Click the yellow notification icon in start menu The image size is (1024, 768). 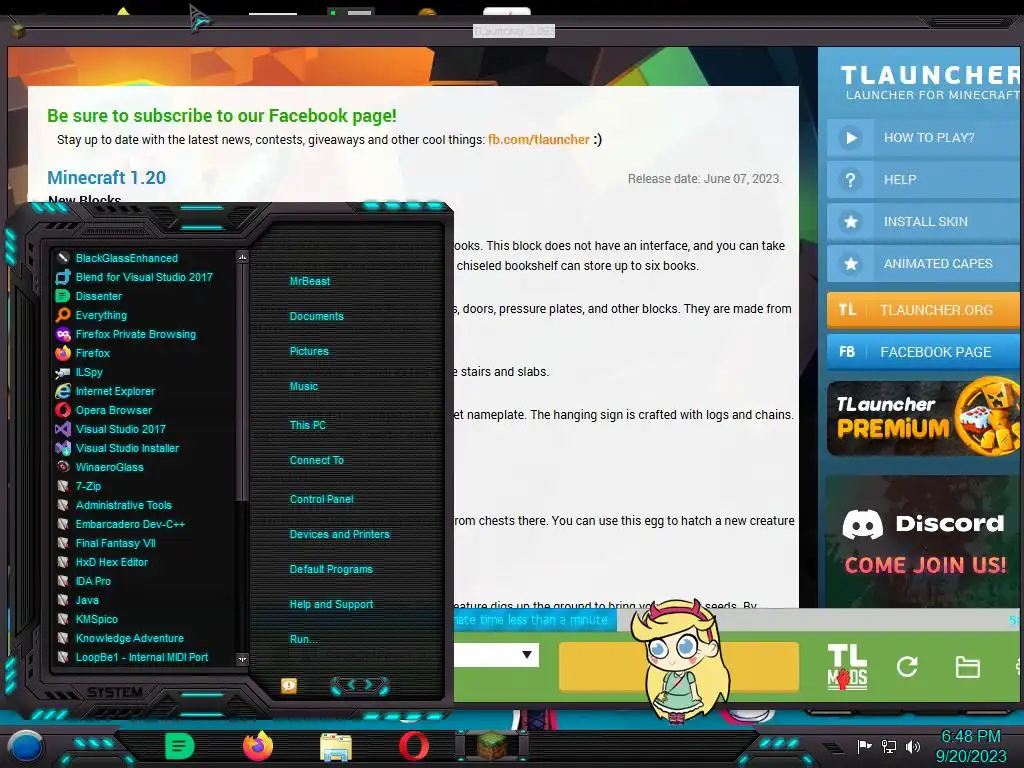(x=289, y=685)
